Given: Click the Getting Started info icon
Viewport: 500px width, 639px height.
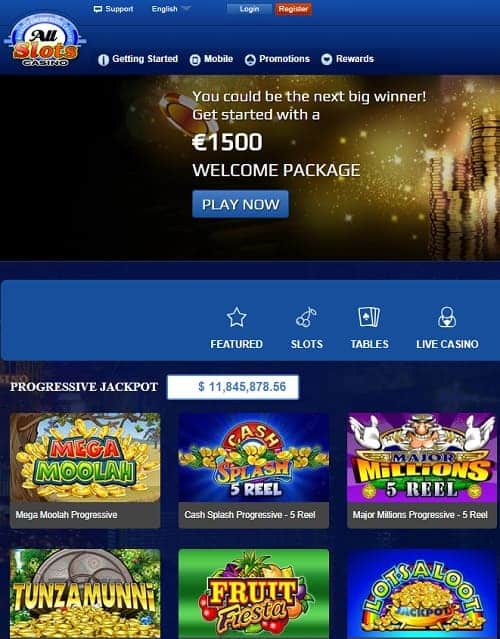Looking at the screenshot, I should 104,60.
